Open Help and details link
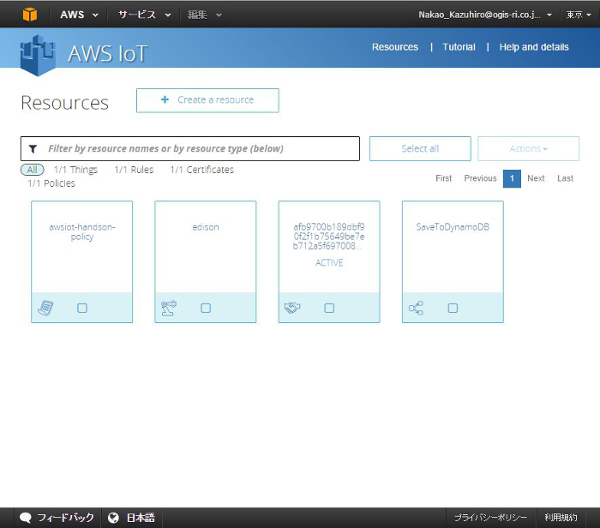 tap(534, 47)
